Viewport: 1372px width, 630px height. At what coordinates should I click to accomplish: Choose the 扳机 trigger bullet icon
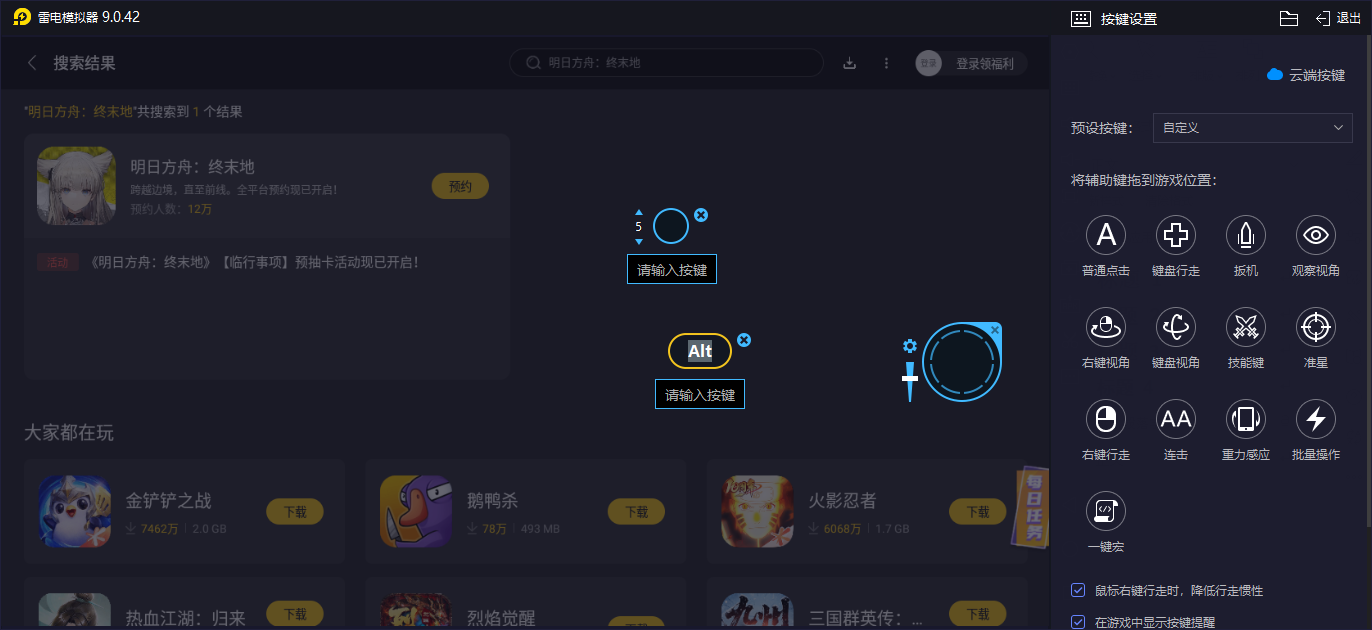[x=1246, y=235]
